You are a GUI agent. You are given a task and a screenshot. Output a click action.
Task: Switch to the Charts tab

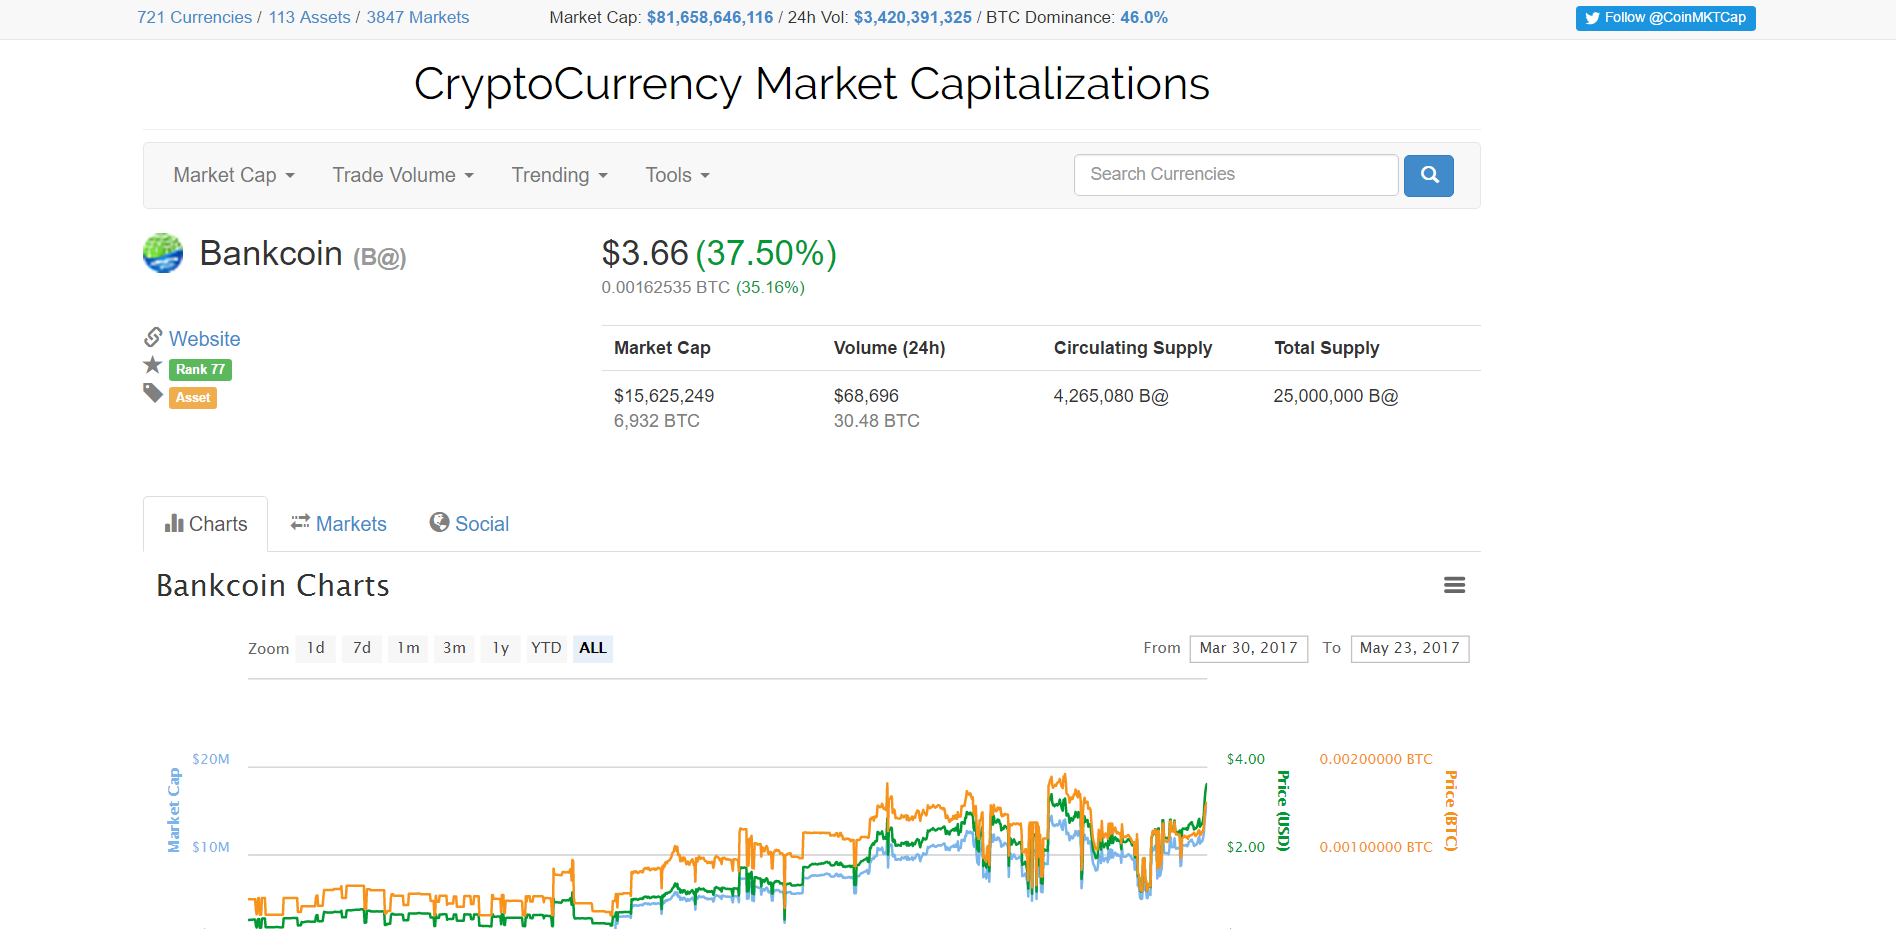tap(205, 524)
